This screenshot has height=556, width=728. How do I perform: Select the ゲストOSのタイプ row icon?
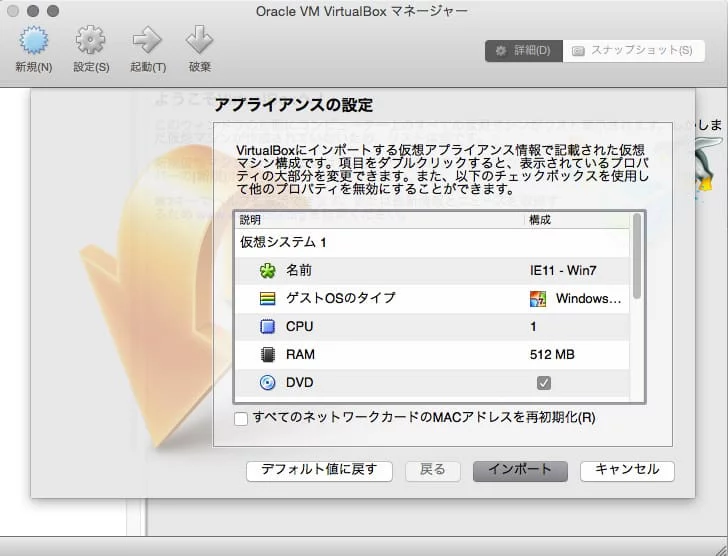[x=267, y=298]
